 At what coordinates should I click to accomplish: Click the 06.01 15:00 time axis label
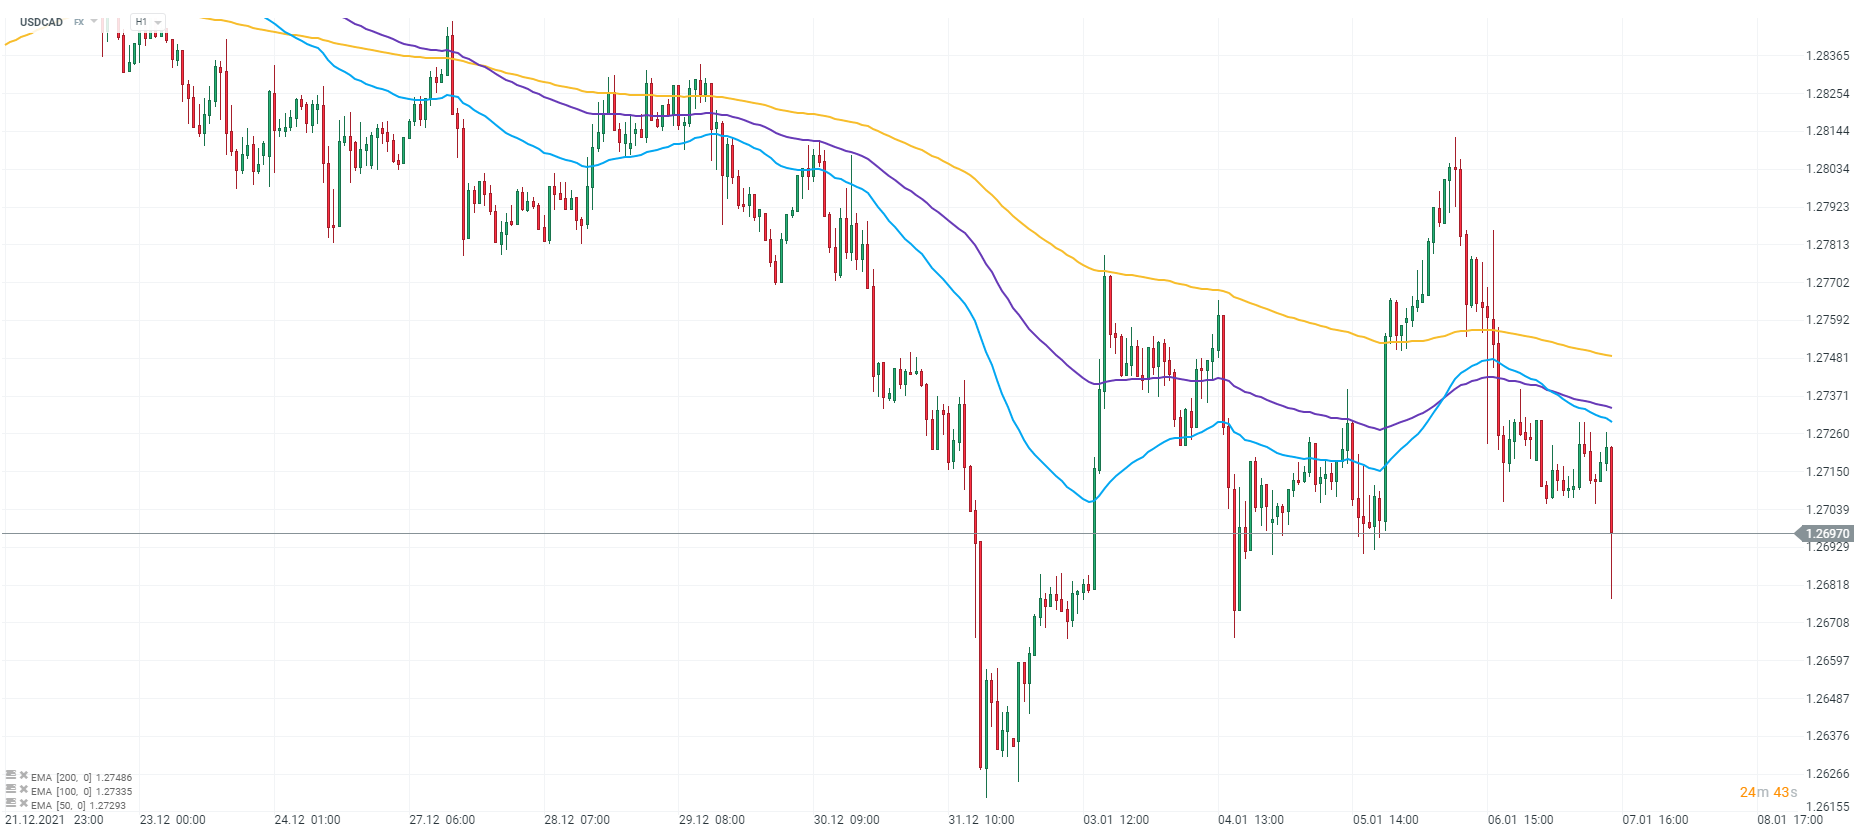[x=1520, y=820]
